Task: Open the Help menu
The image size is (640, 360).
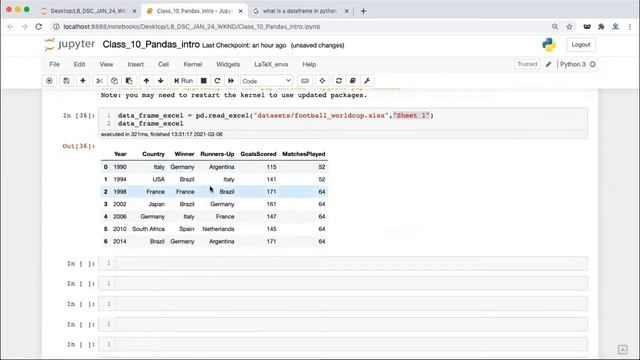Action: coord(309,64)
